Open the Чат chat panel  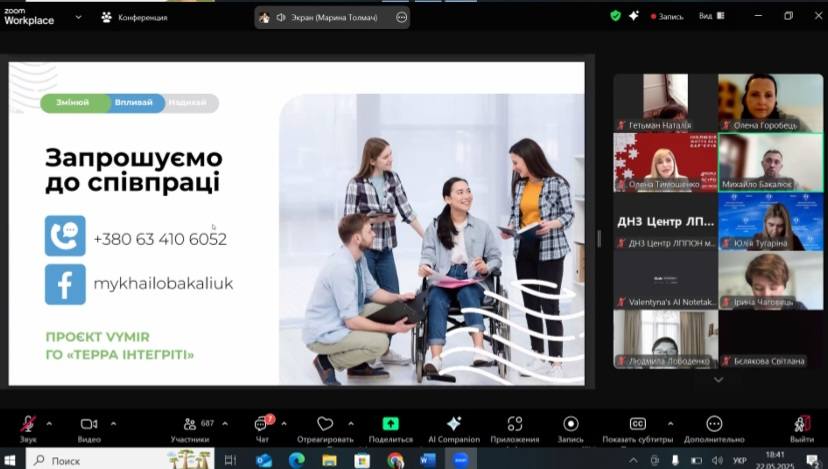[x=261, y=424]
